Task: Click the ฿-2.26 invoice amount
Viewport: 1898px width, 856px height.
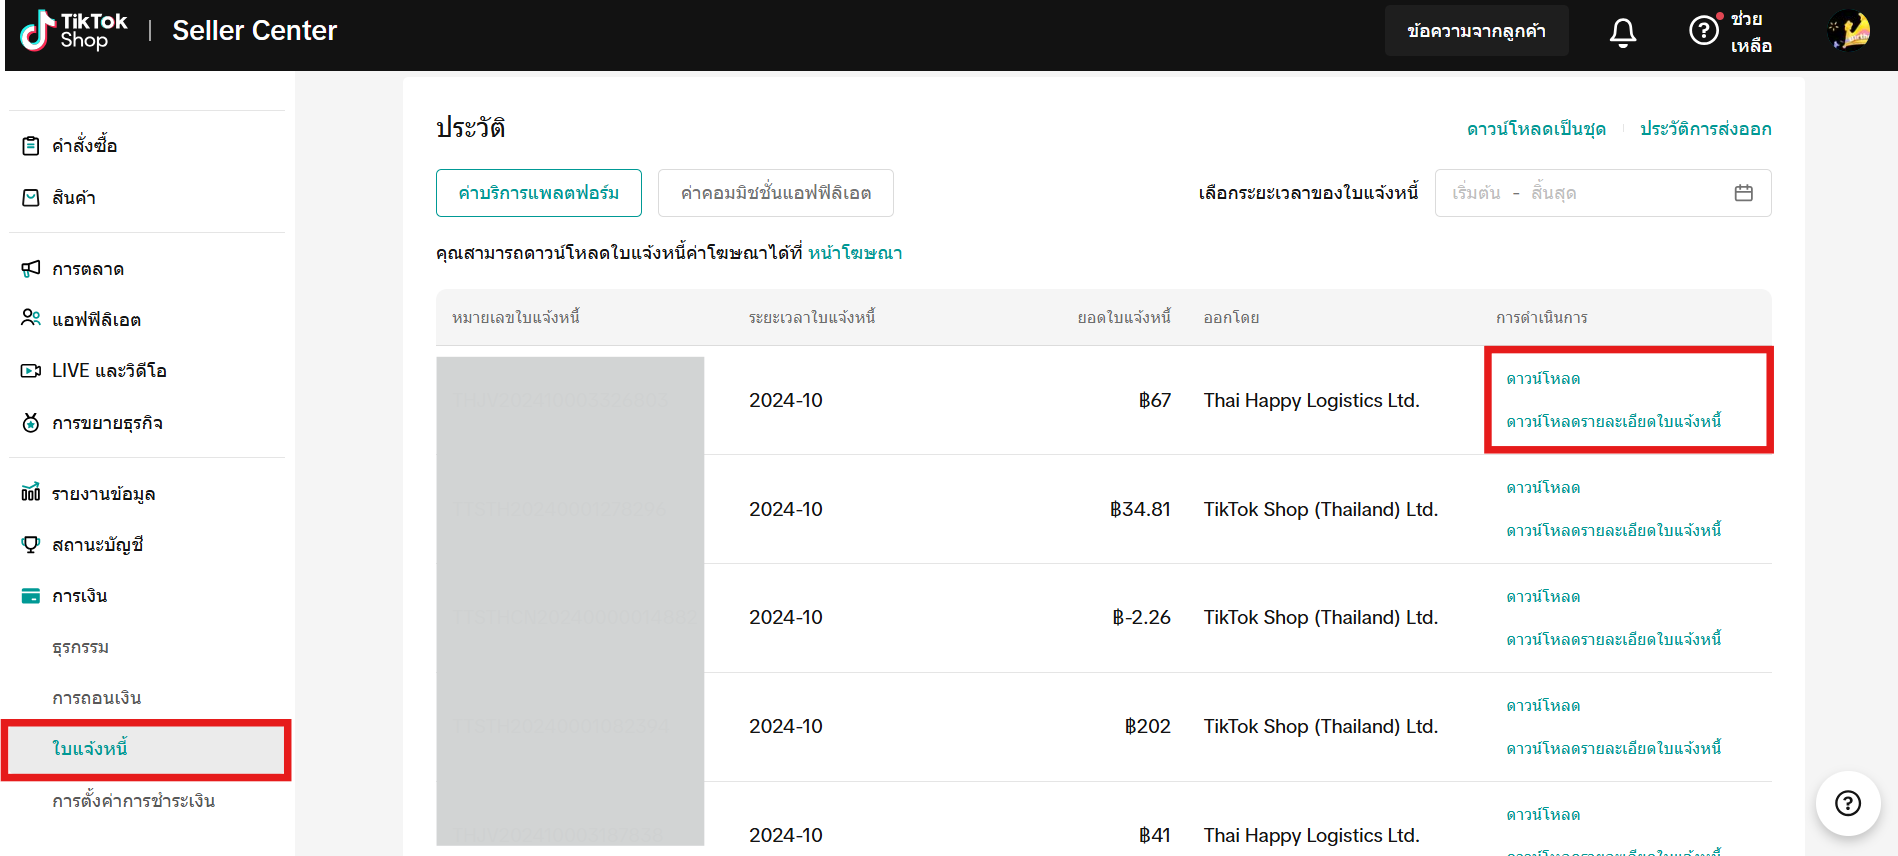Action: (1142, 618)
